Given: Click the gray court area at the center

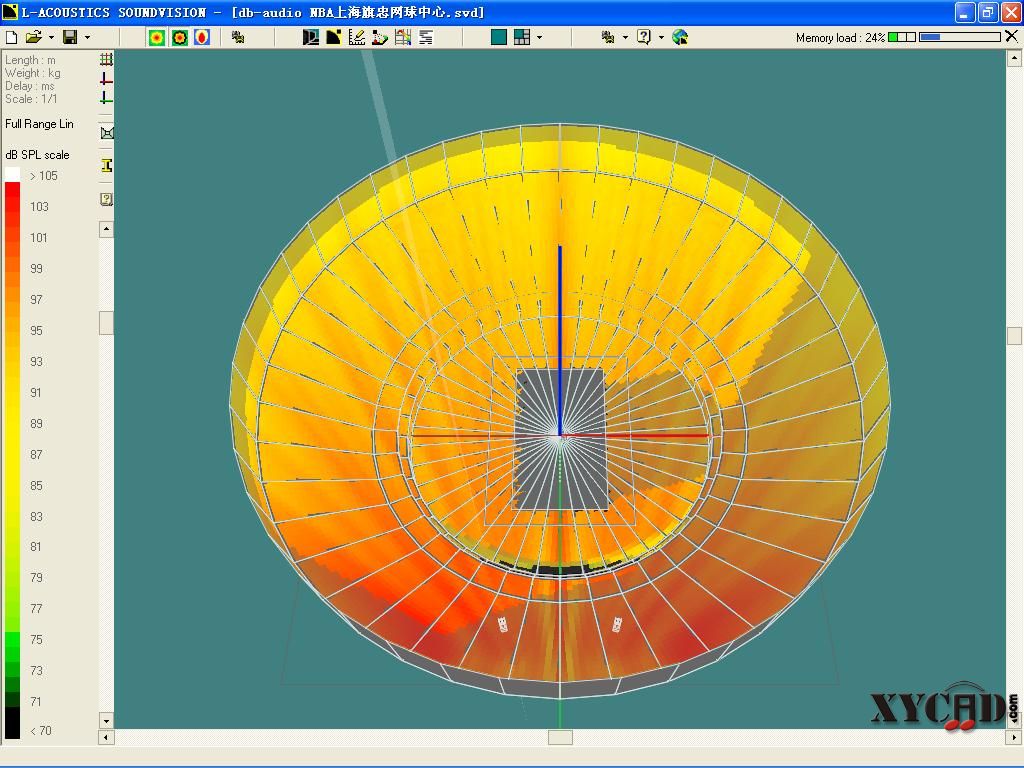Looking at the screenshot, I should [x=560, y=440].
